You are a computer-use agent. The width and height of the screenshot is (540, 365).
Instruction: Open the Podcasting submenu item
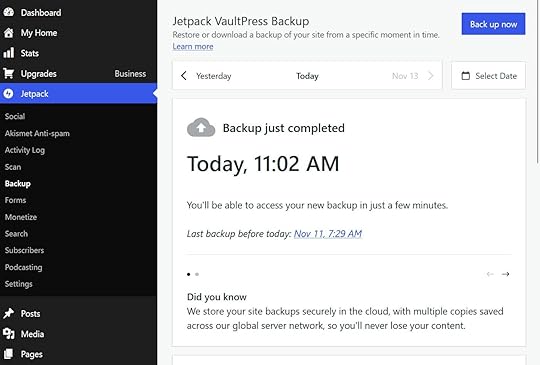(23, 267)
